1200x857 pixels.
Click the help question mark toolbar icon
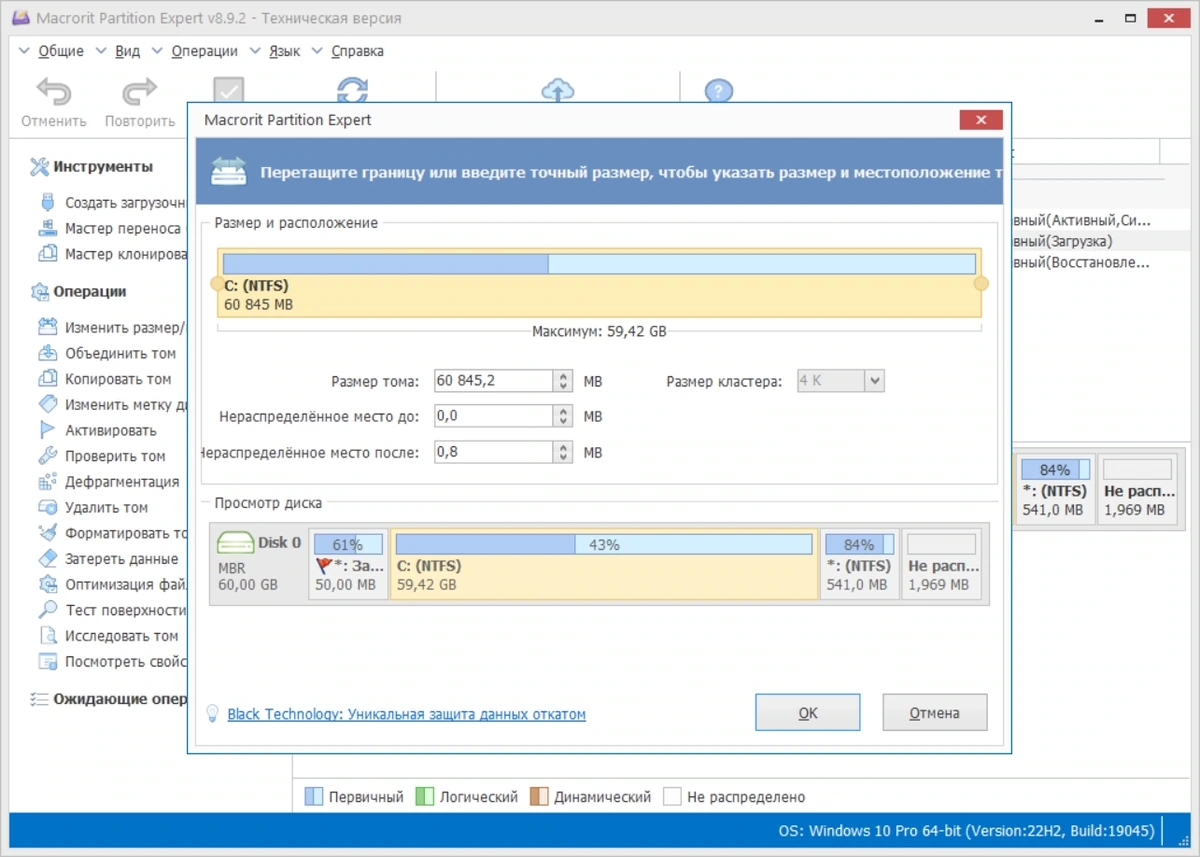tap(719, 90)
